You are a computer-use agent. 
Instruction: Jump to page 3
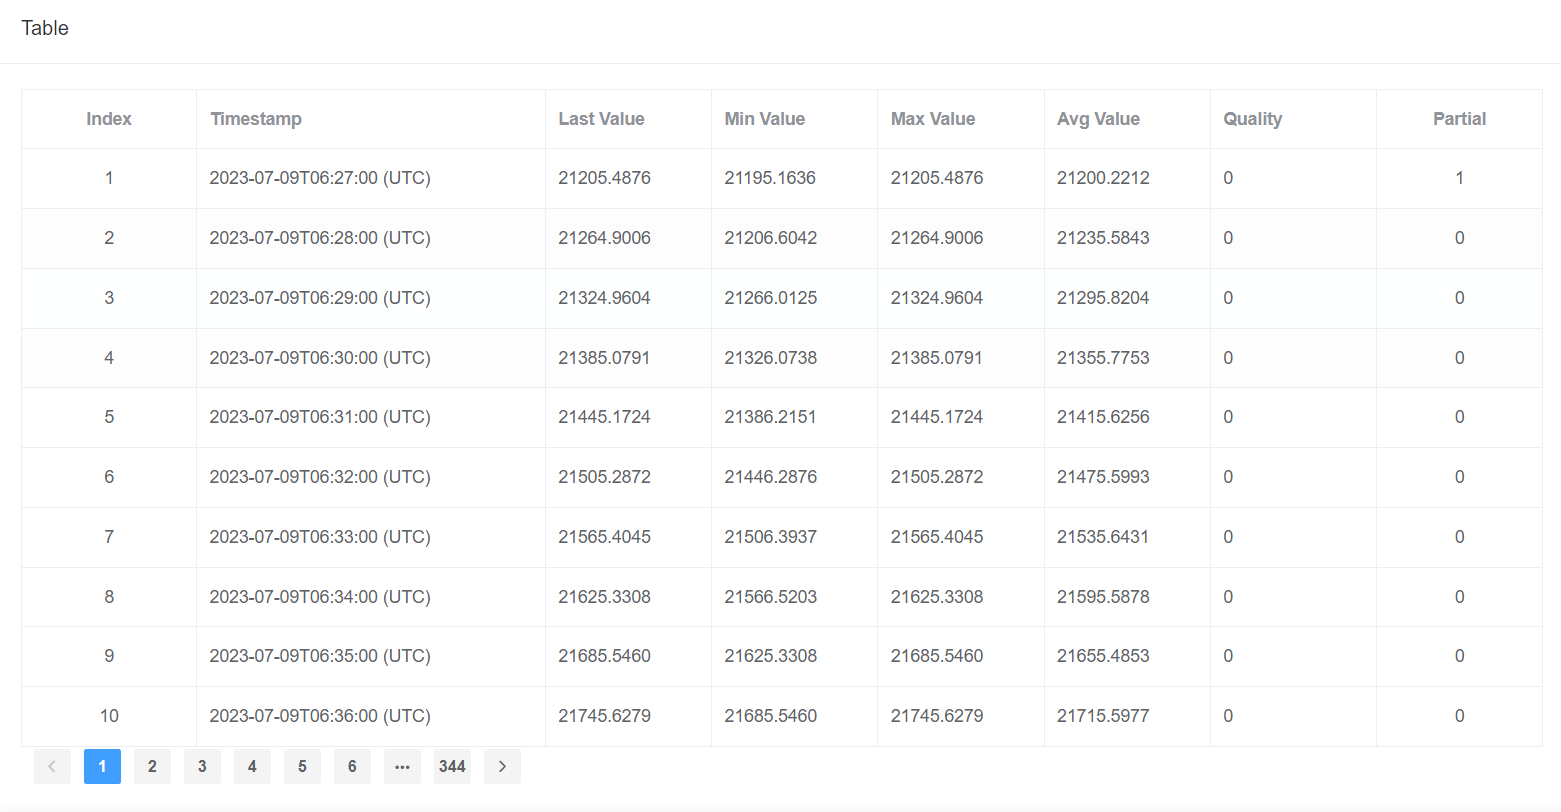click(x=202, y=767)
